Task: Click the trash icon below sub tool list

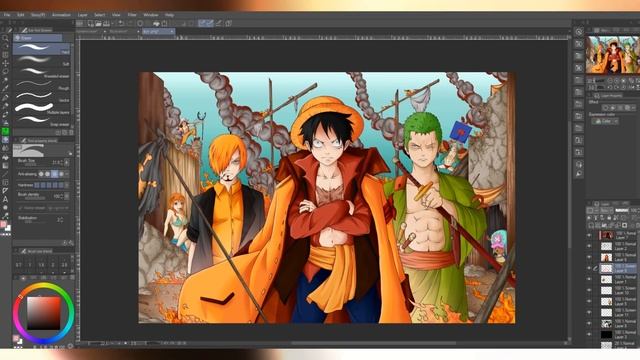Action: tap(71, 133)
